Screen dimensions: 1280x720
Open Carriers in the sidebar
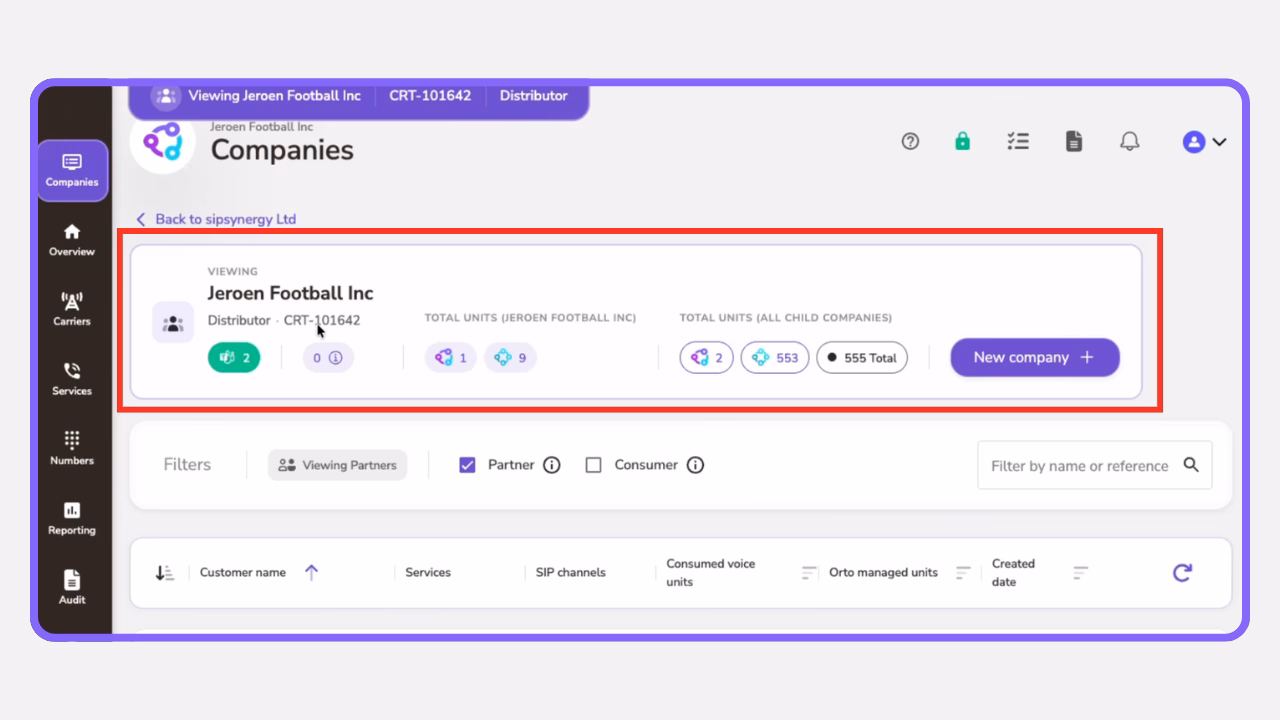72,309
